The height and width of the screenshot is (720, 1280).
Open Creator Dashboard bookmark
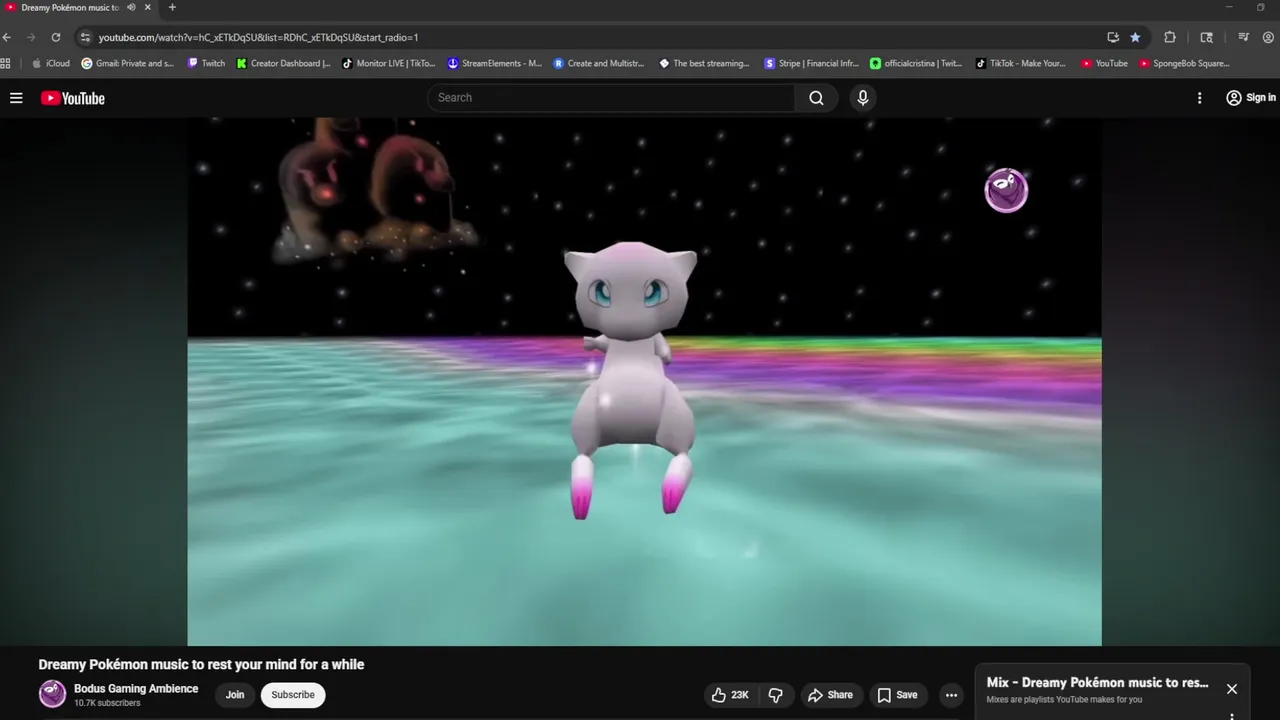tap(283, 63)
